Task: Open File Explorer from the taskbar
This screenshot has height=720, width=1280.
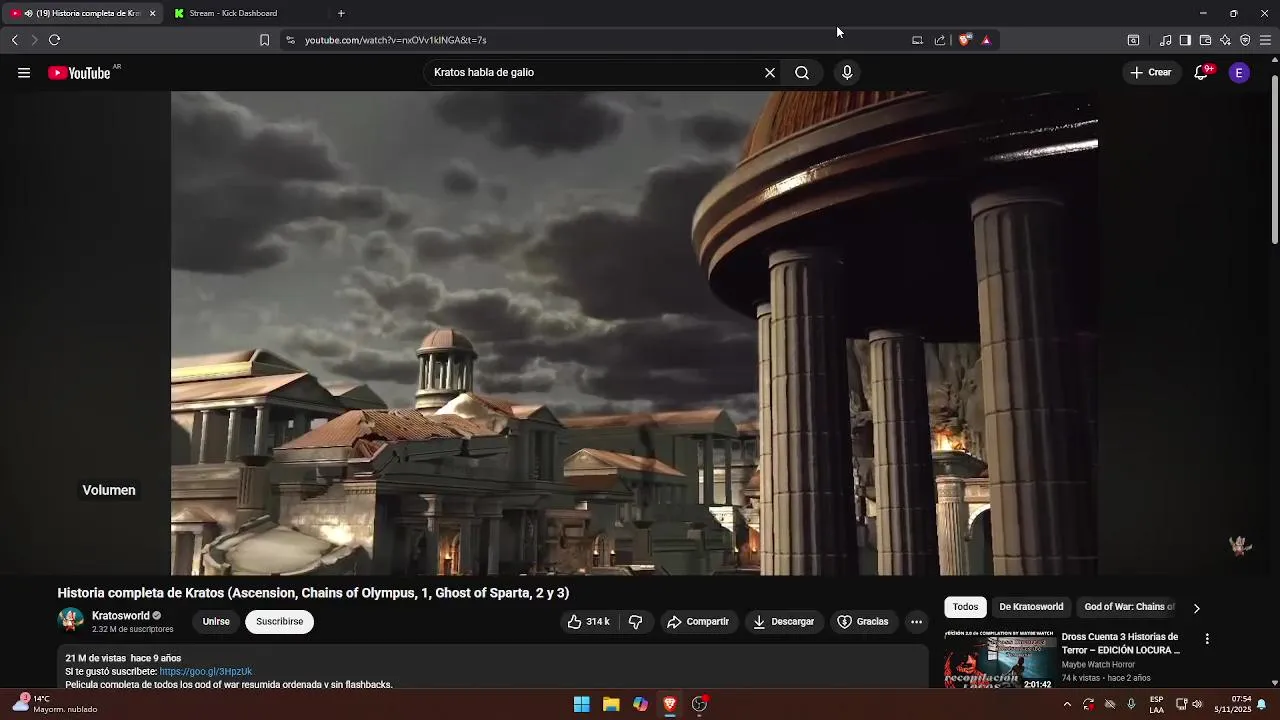Action: coord(611,704)
